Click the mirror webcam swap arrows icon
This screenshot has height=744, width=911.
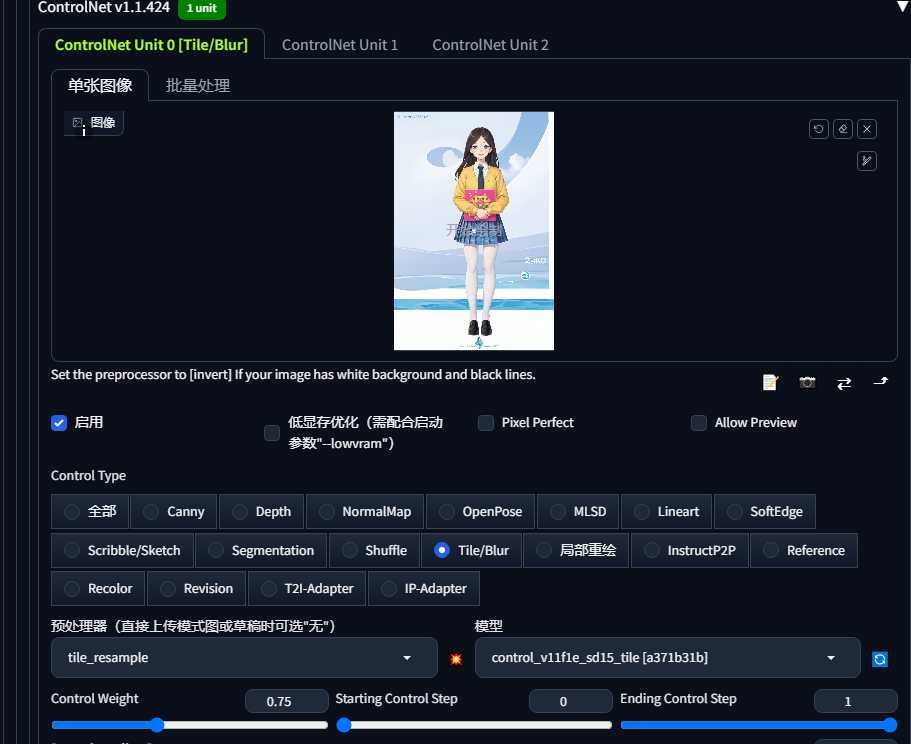(x=844, y=383)
